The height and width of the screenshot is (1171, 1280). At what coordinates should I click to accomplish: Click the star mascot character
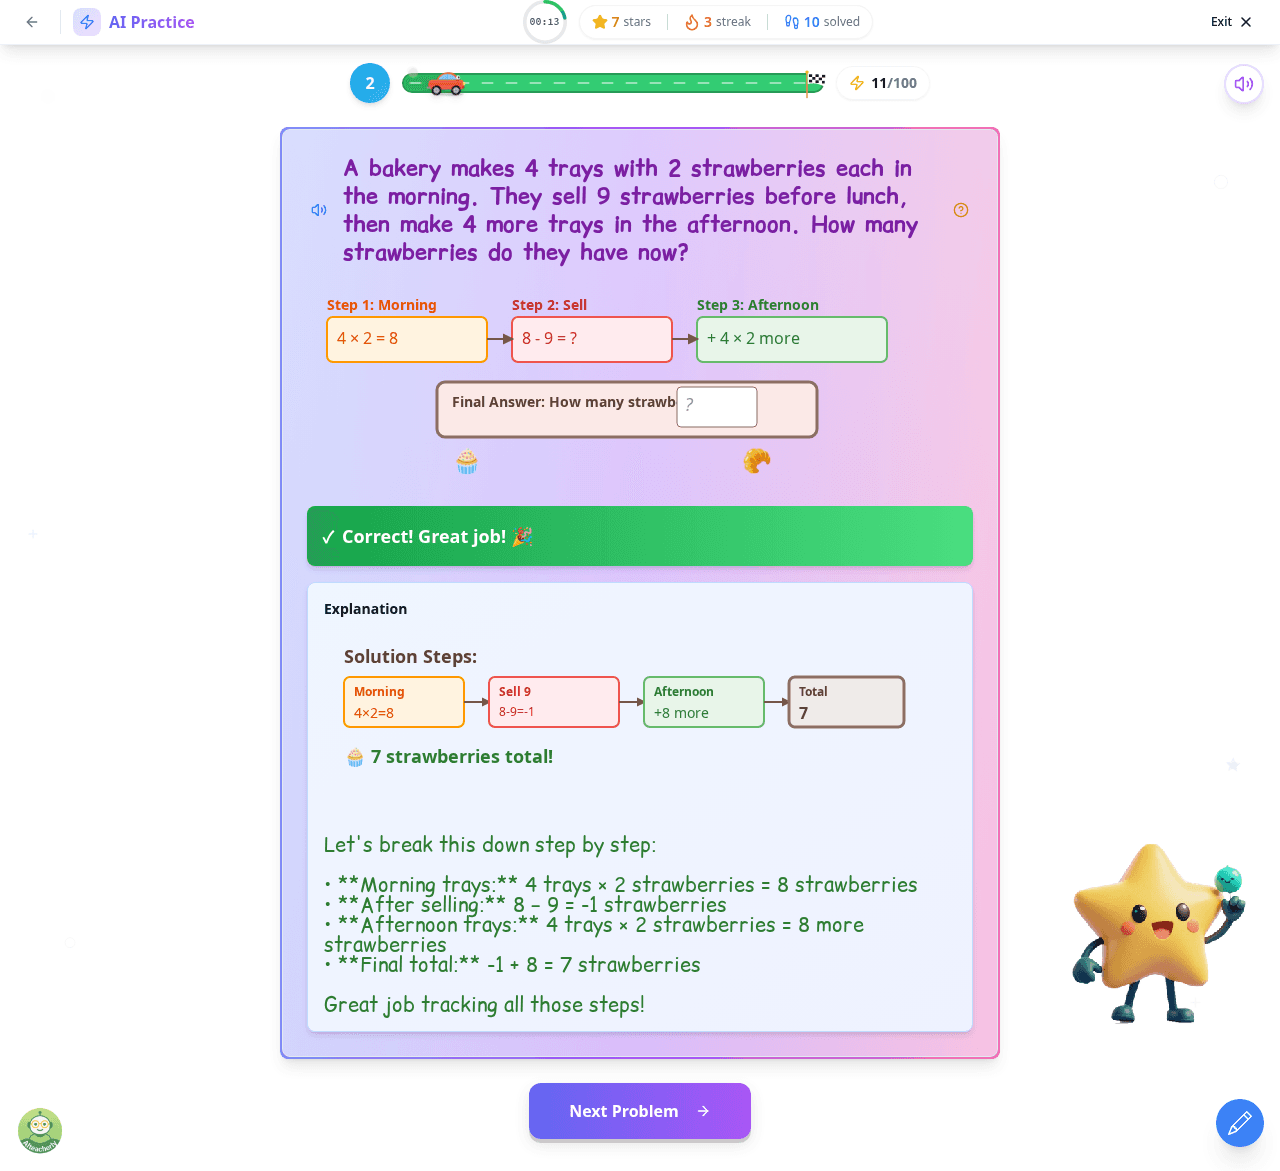coord(1158,933)
